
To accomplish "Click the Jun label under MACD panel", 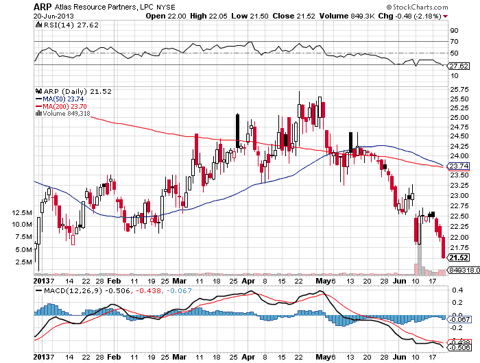I will 399,357.
